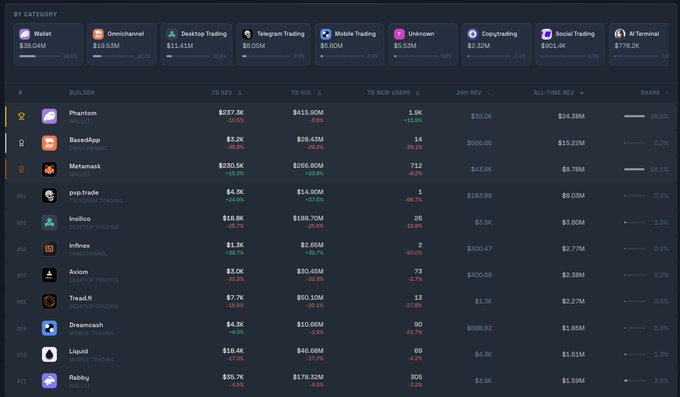Click the Social Trading category icon

546,34
